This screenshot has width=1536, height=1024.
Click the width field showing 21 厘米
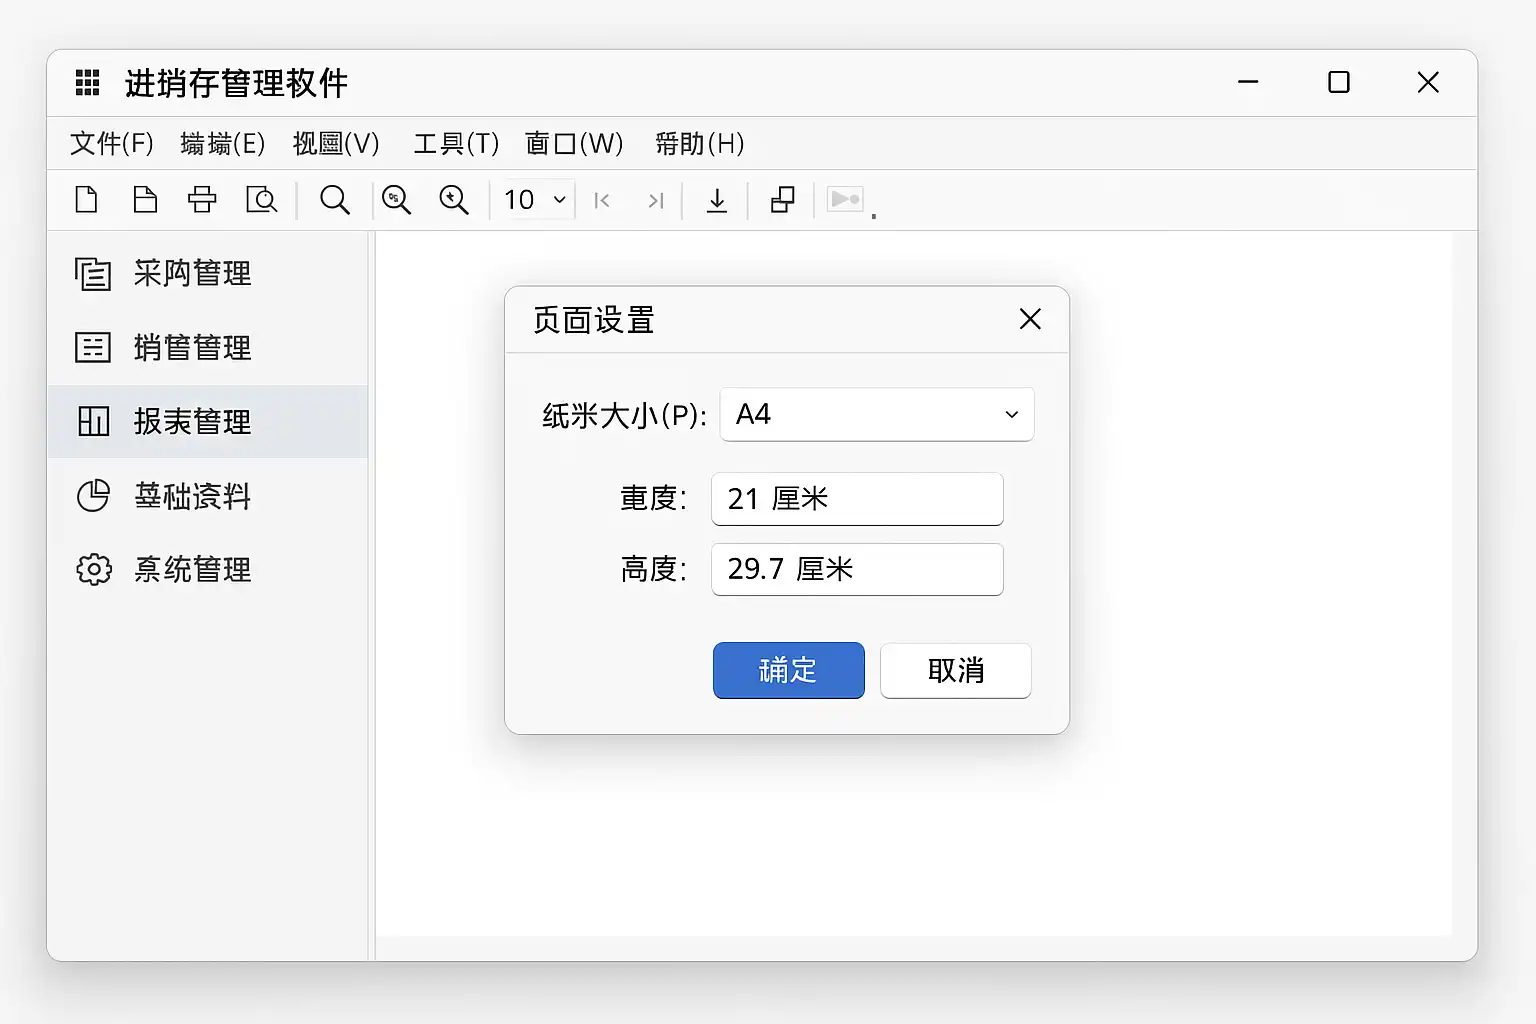point(857,498)
